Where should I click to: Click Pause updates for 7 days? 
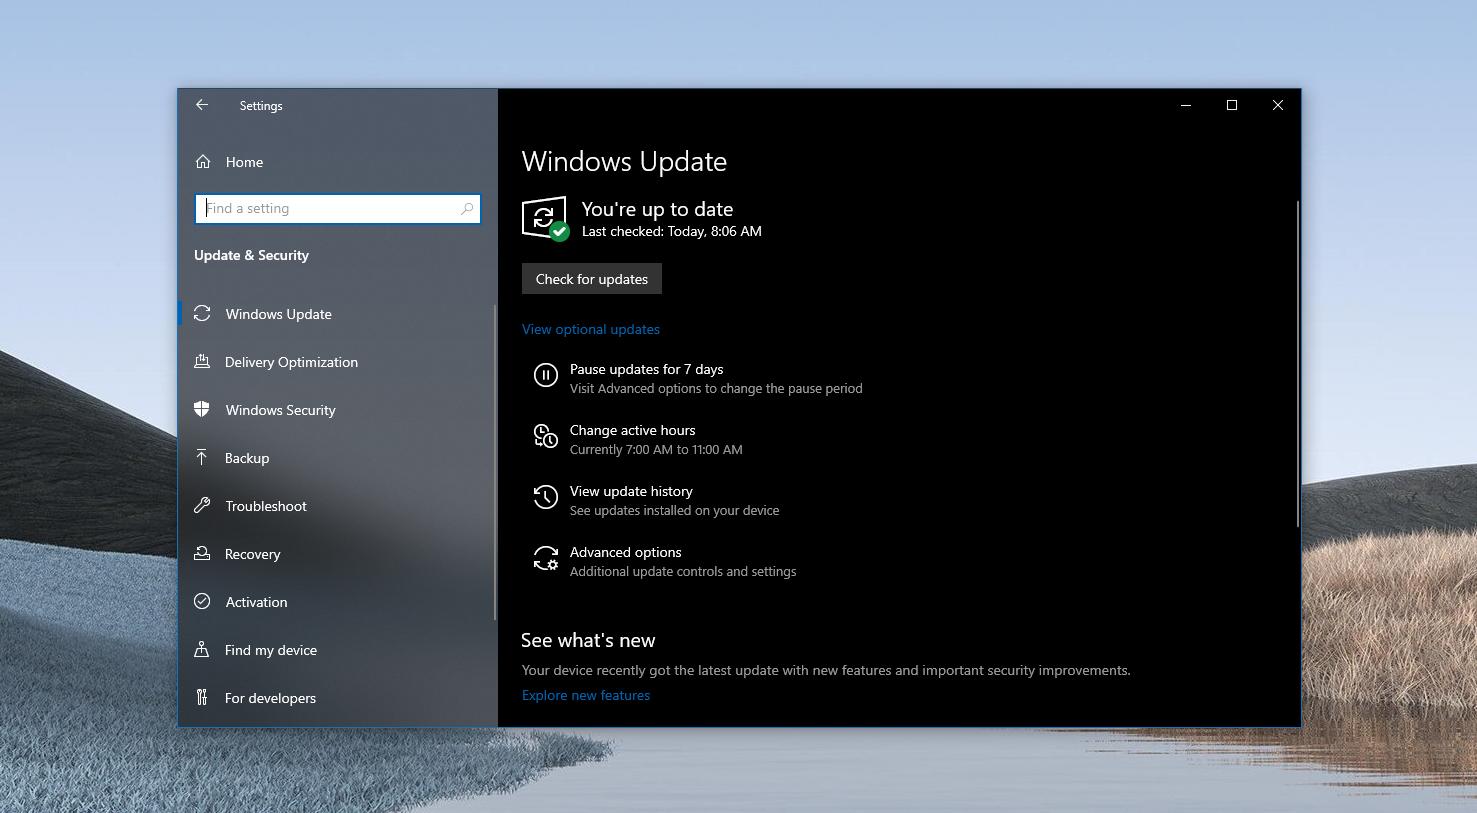pyautogui.click(x=646, y=369)
